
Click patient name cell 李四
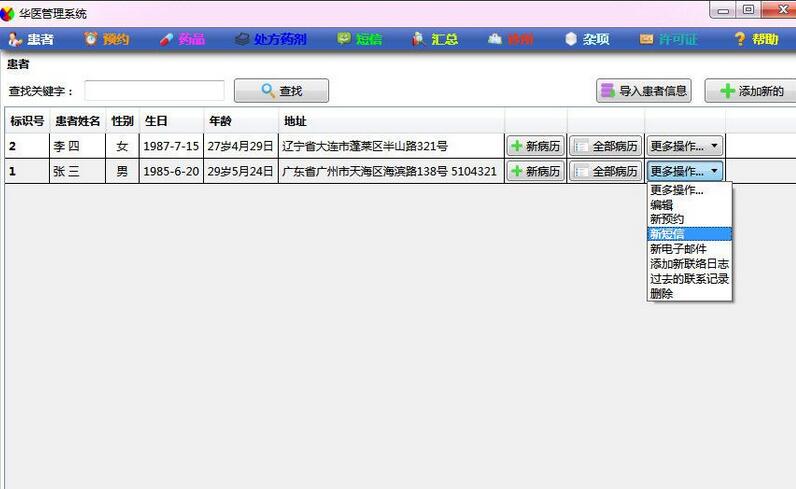point(78,146)
